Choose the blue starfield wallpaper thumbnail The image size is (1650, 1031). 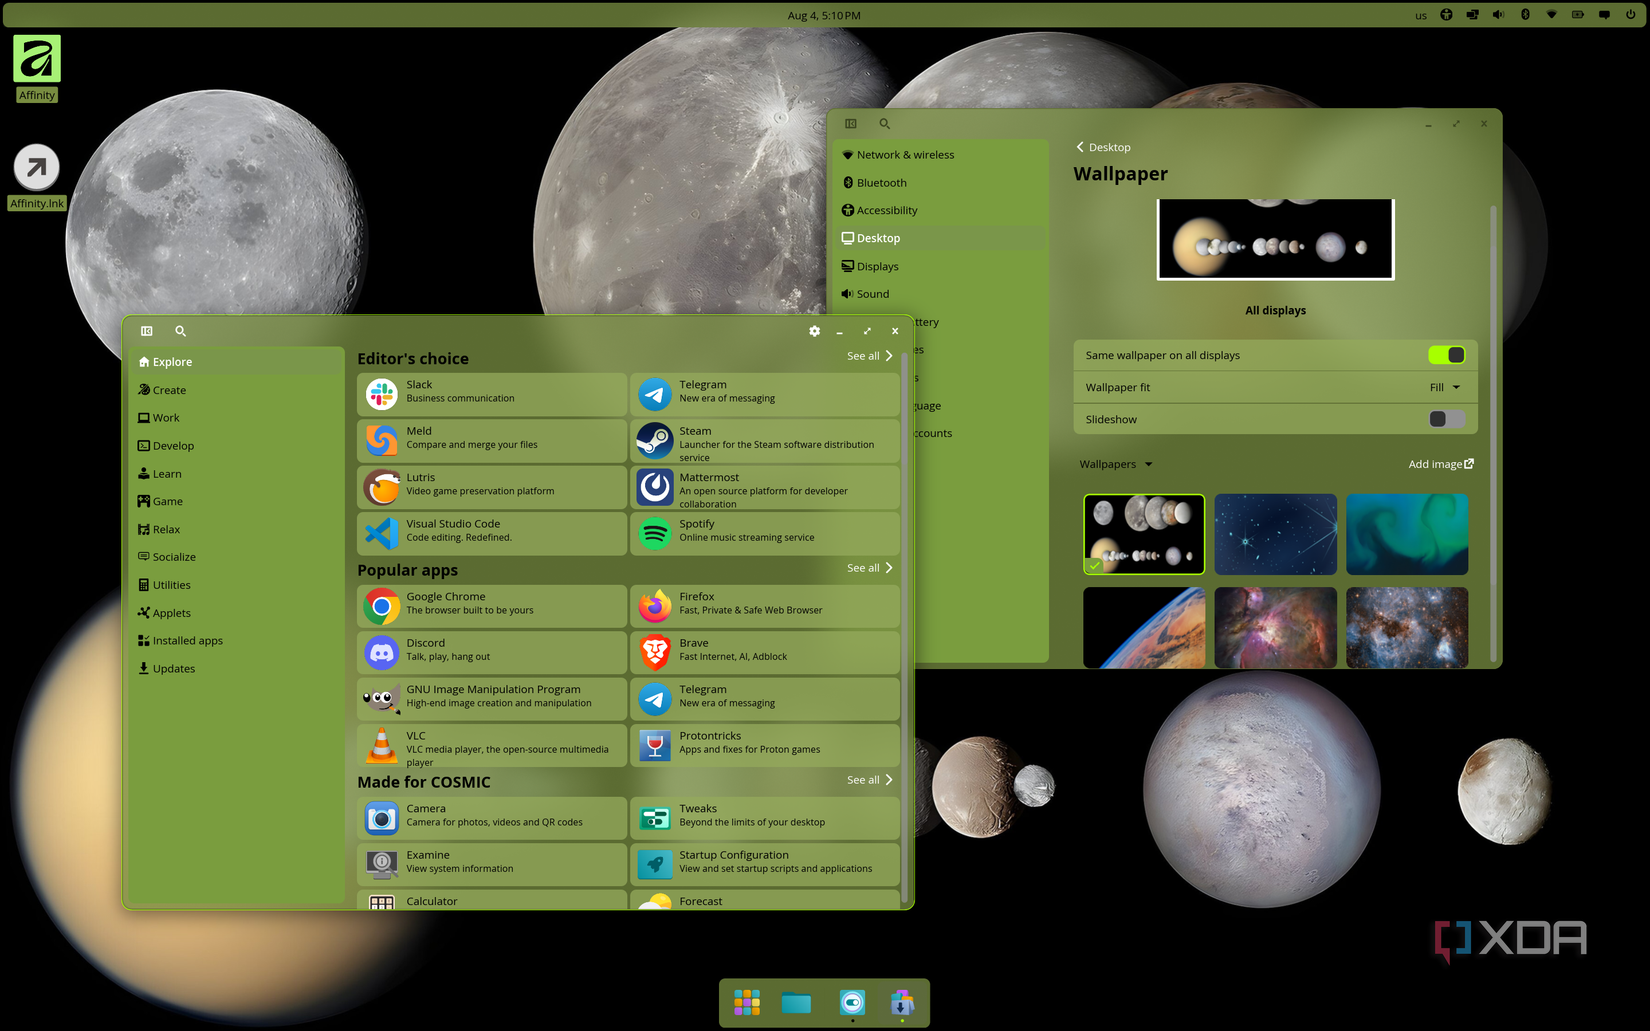[x=1275, y=534]
